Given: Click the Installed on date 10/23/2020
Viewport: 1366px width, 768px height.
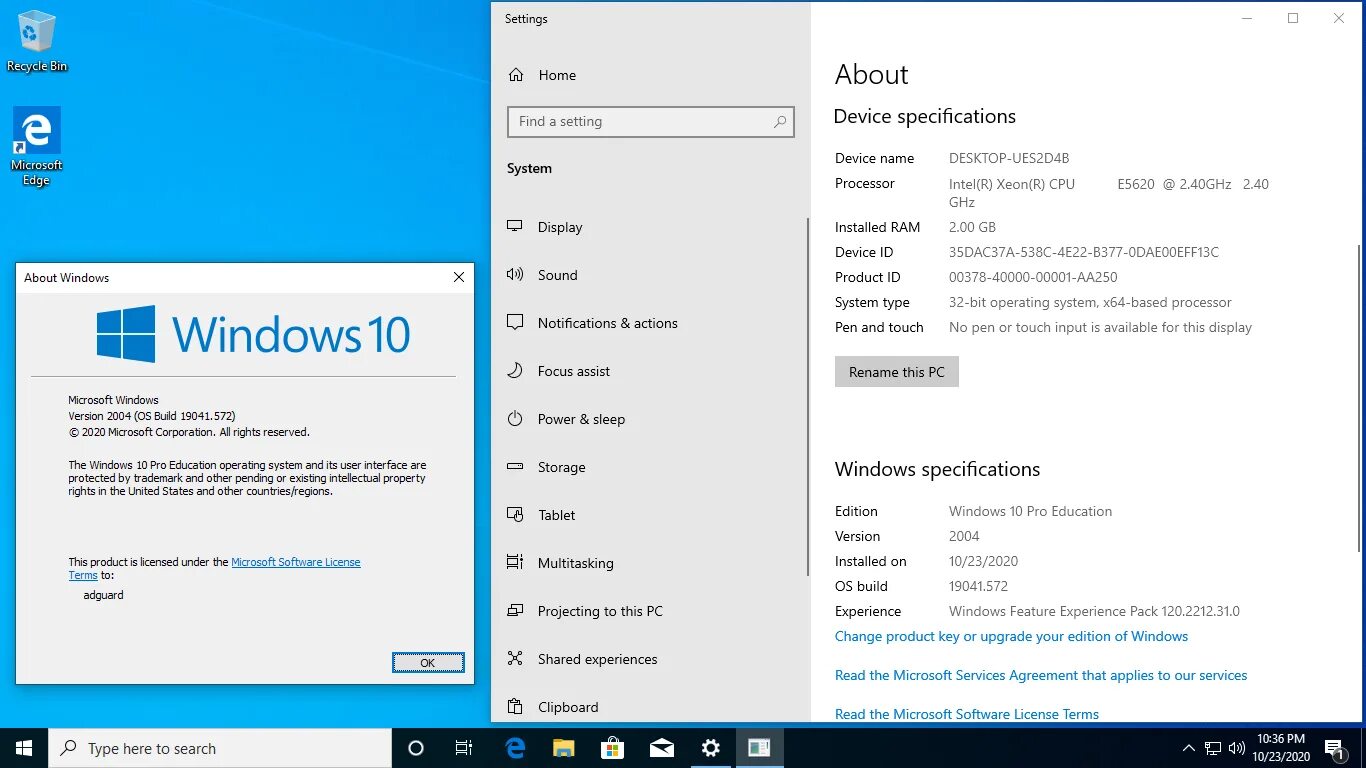Looking at the screenshot, I should (x=983, y=561).
